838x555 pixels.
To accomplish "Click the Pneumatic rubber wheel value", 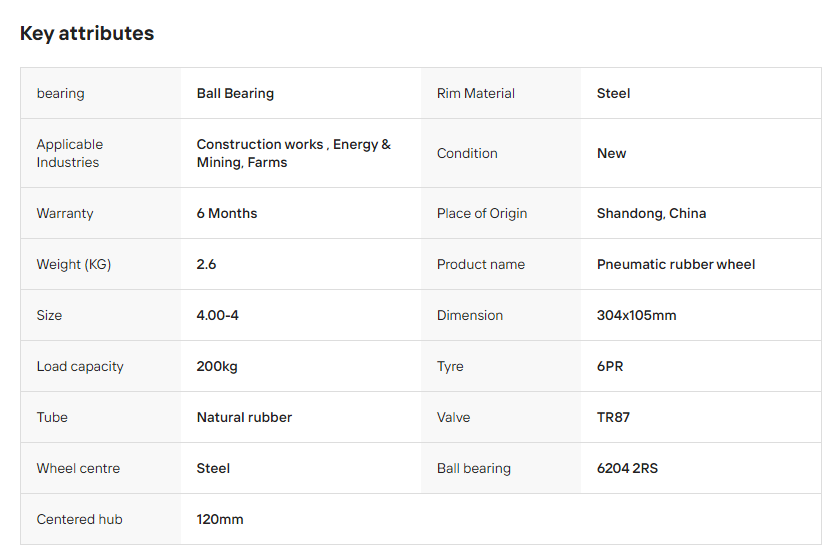I will point(676,264).
